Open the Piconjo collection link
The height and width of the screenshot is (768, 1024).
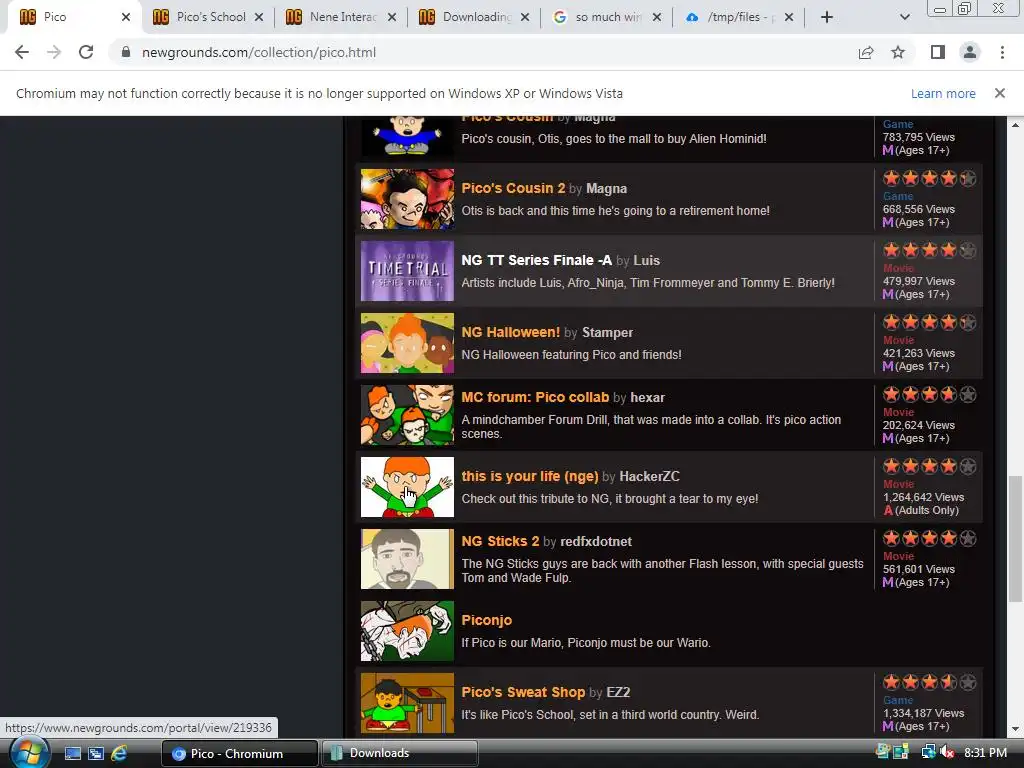click(487, 620)
